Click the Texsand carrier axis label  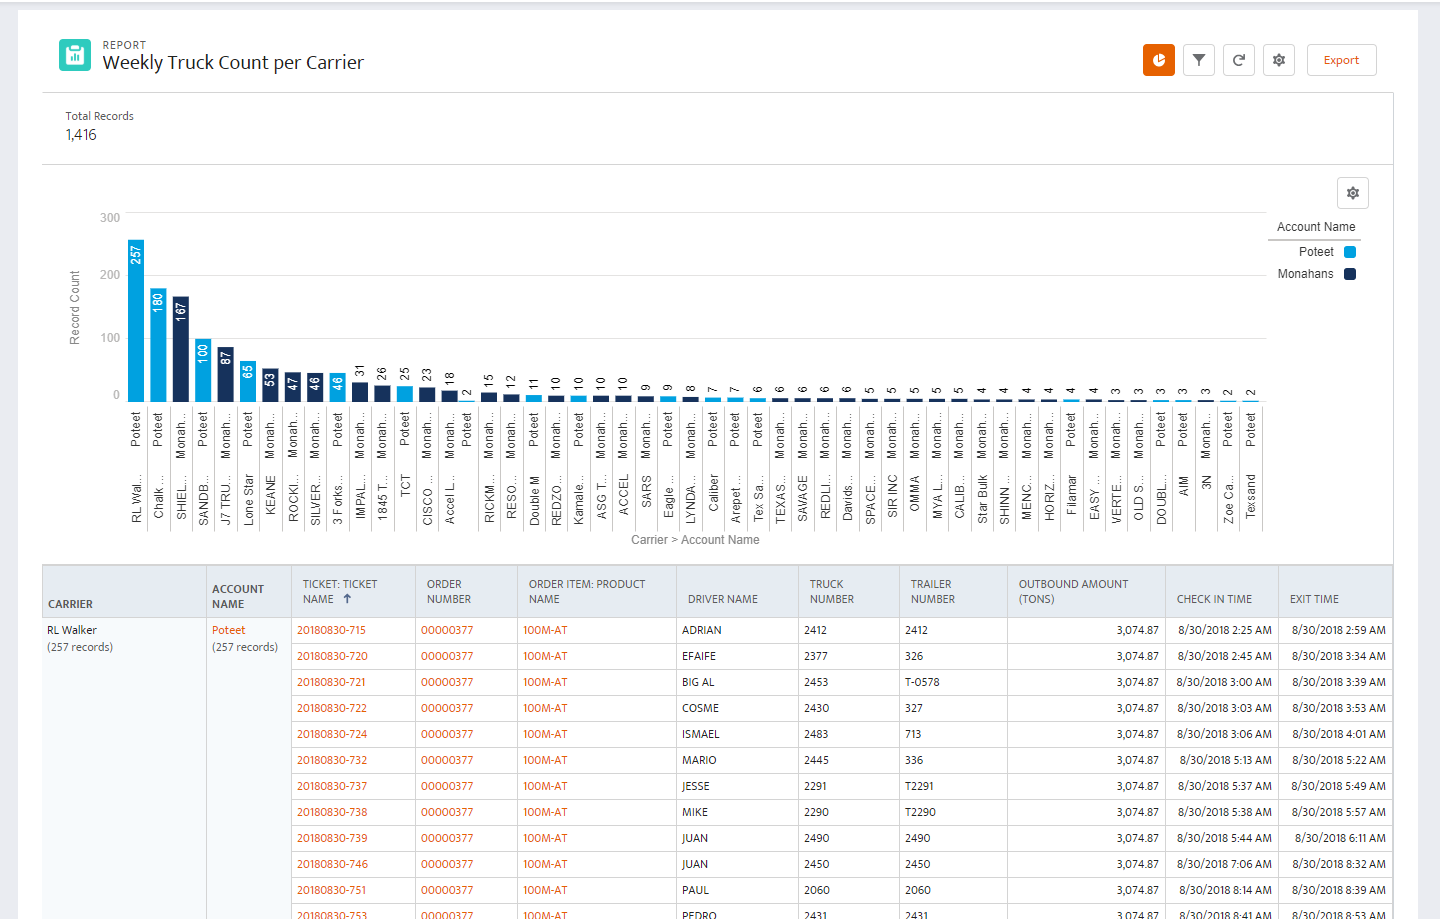[x=1250, y=497]
